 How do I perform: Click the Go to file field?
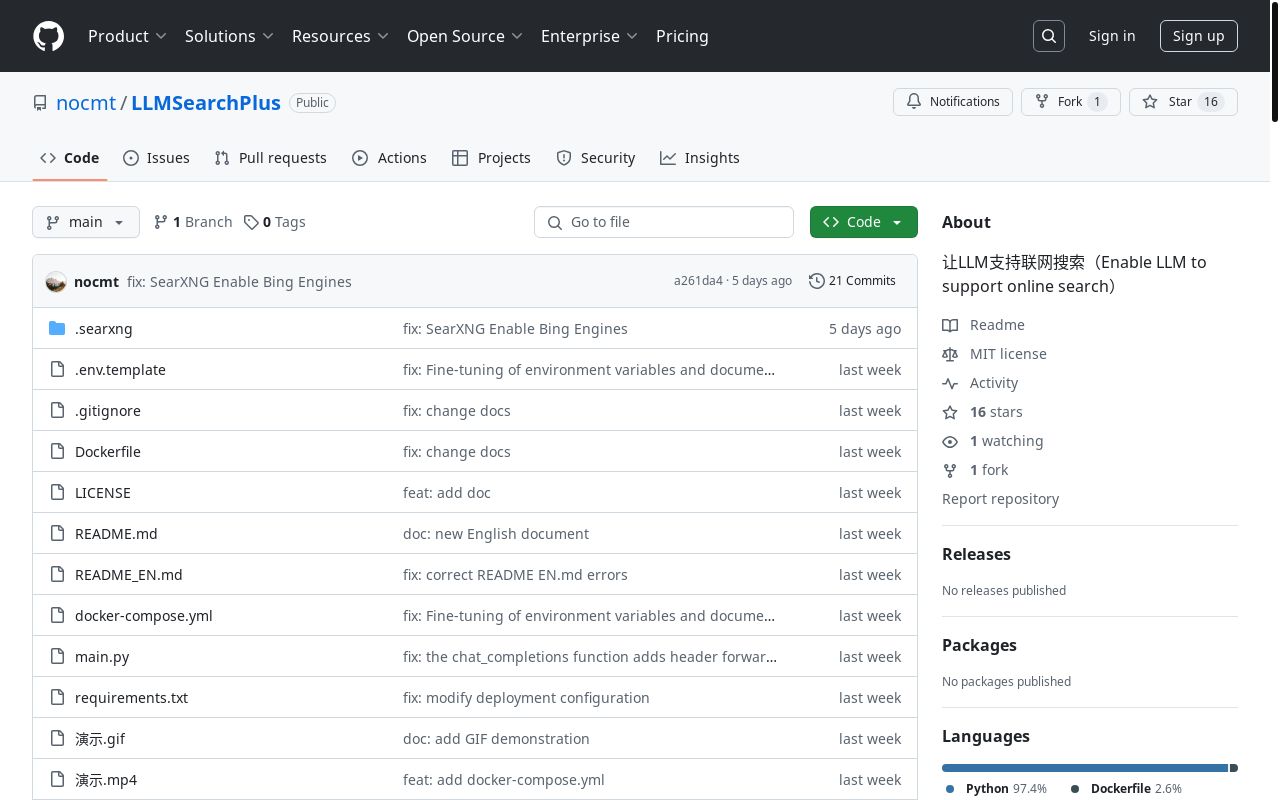pos(664,222)
